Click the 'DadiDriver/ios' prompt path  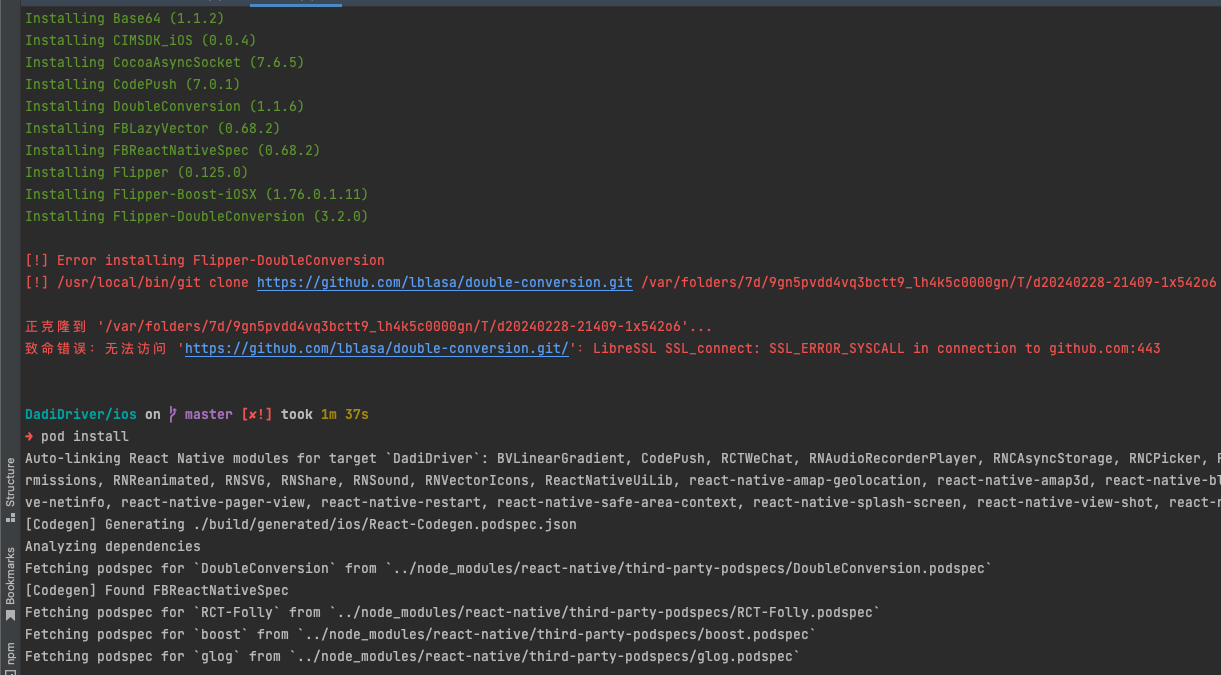[x=81, y=414]
